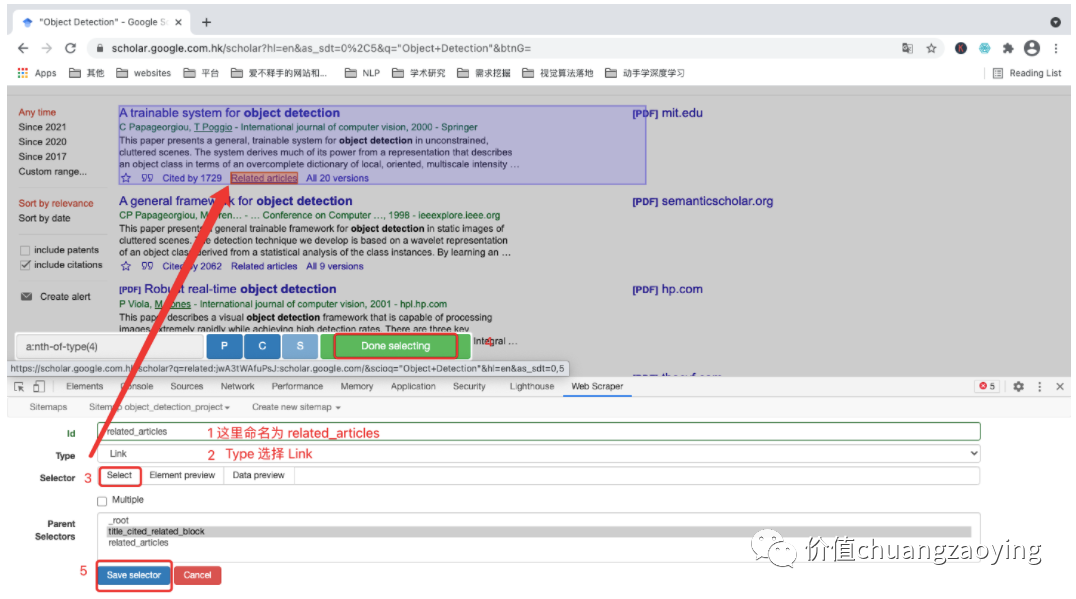Click "Element preview" button
1076x599 pixels.
[x=182, y=475]
